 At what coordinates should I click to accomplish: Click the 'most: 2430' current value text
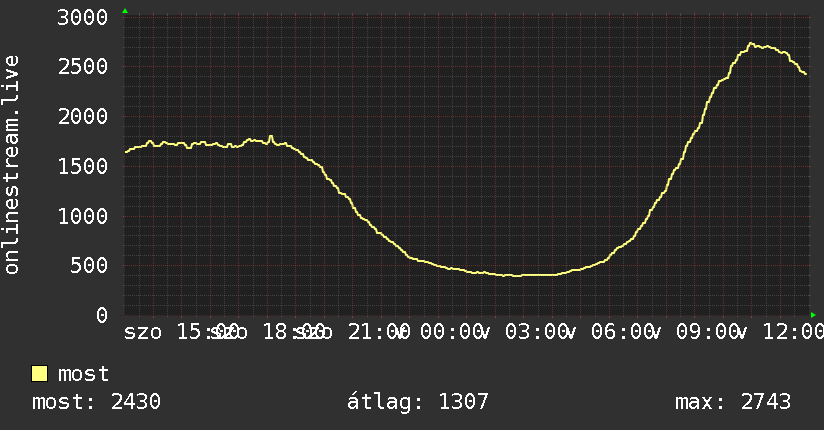(x=96, y=402)
